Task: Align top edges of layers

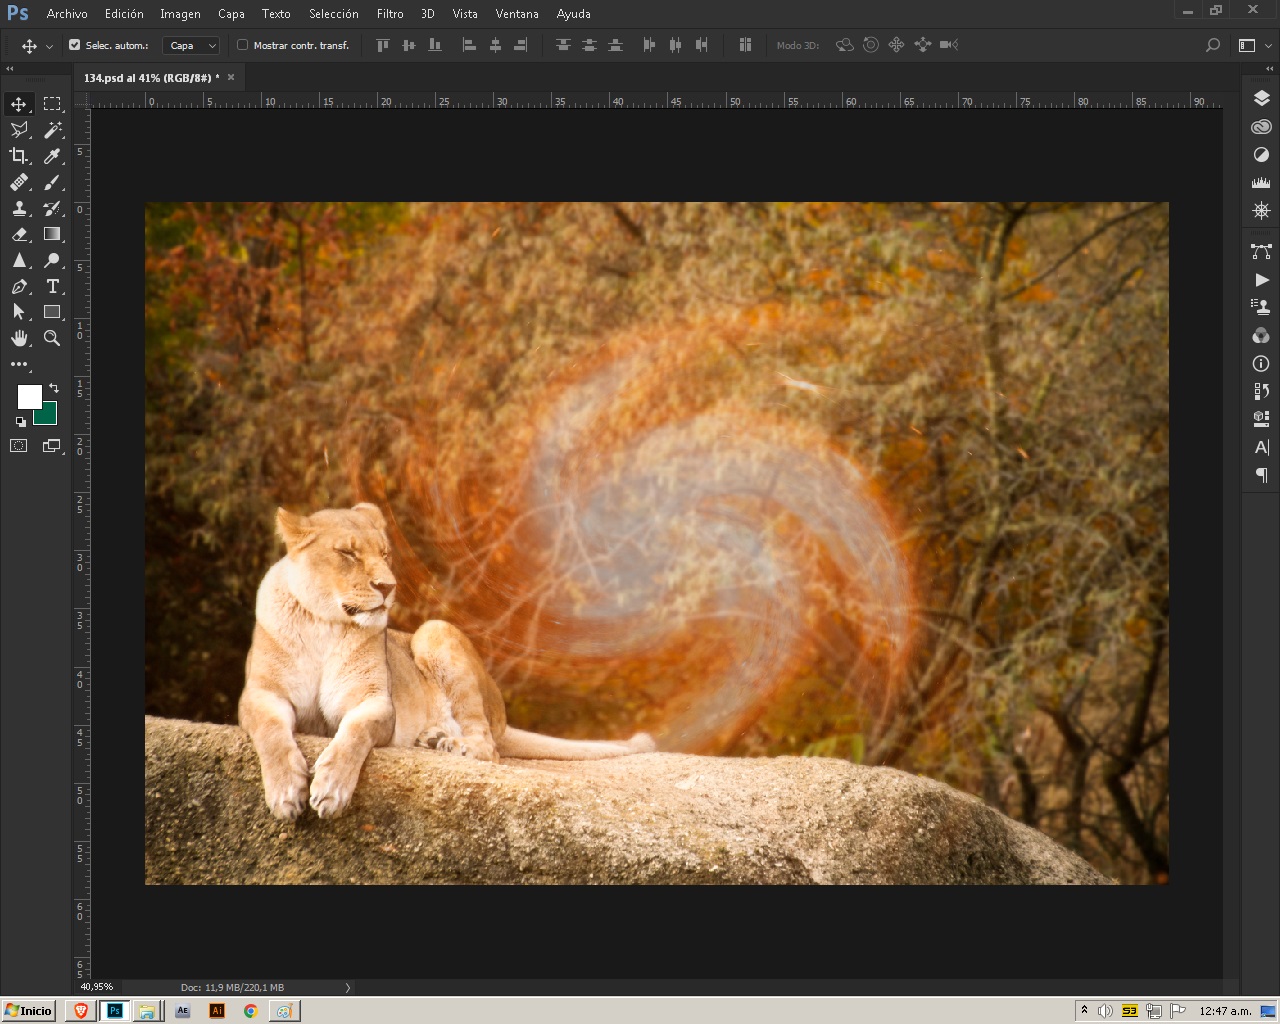Action: pyautogui.click(x=382, y=45)
